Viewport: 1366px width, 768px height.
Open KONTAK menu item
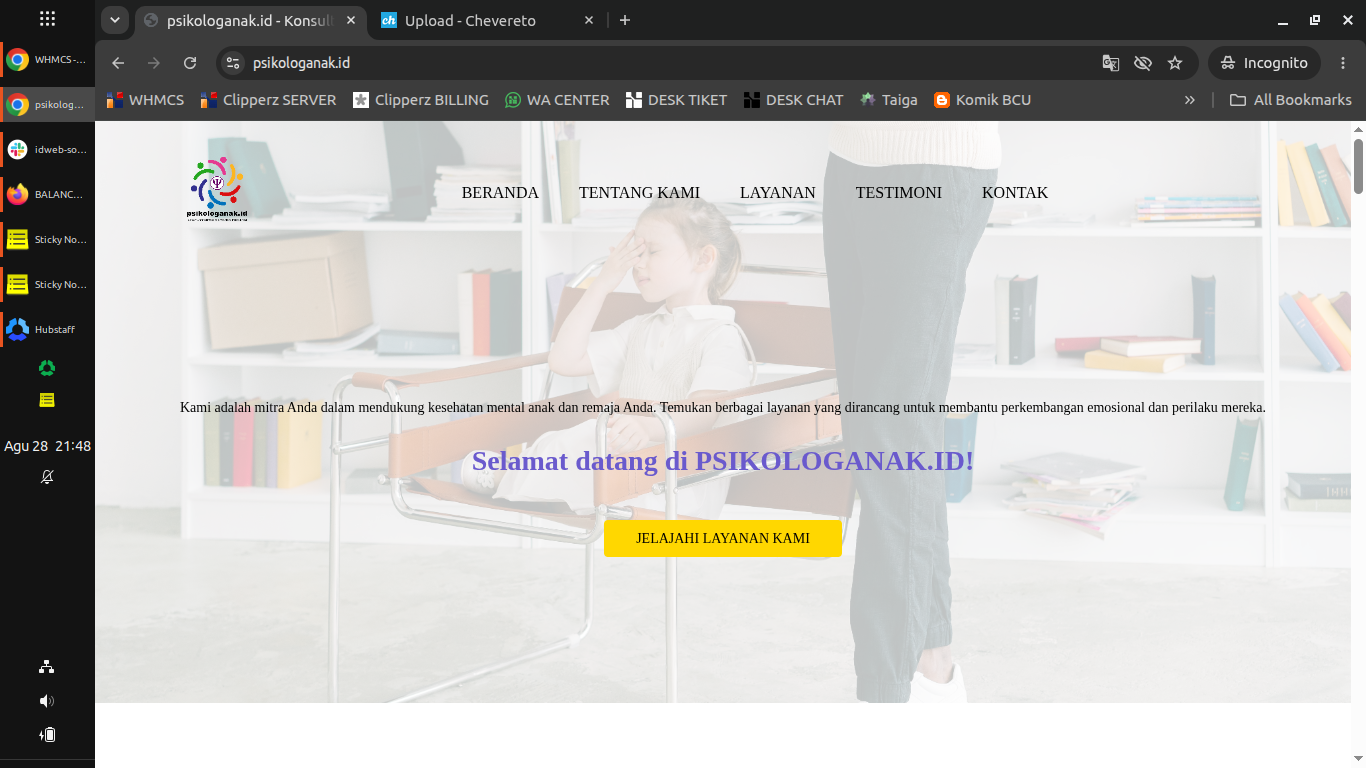click(x=1015, y=193)
